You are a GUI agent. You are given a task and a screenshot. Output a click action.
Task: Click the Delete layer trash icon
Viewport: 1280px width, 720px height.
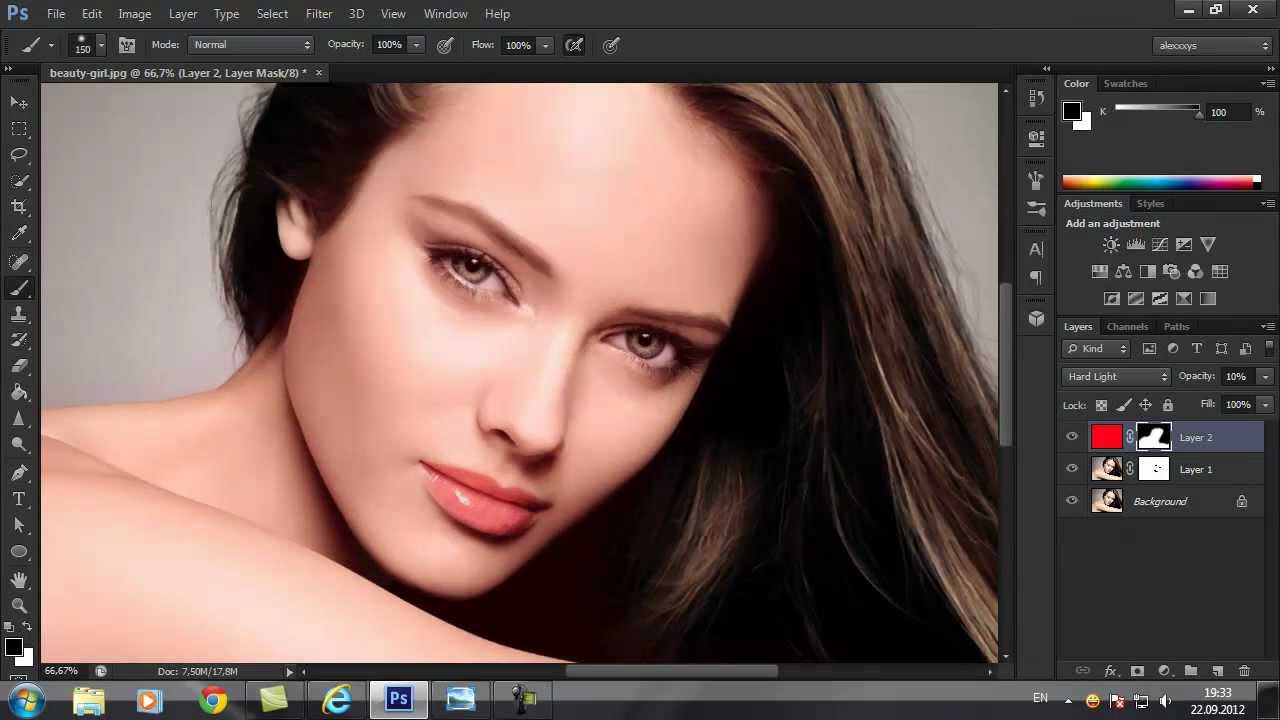click(1244, 671)
